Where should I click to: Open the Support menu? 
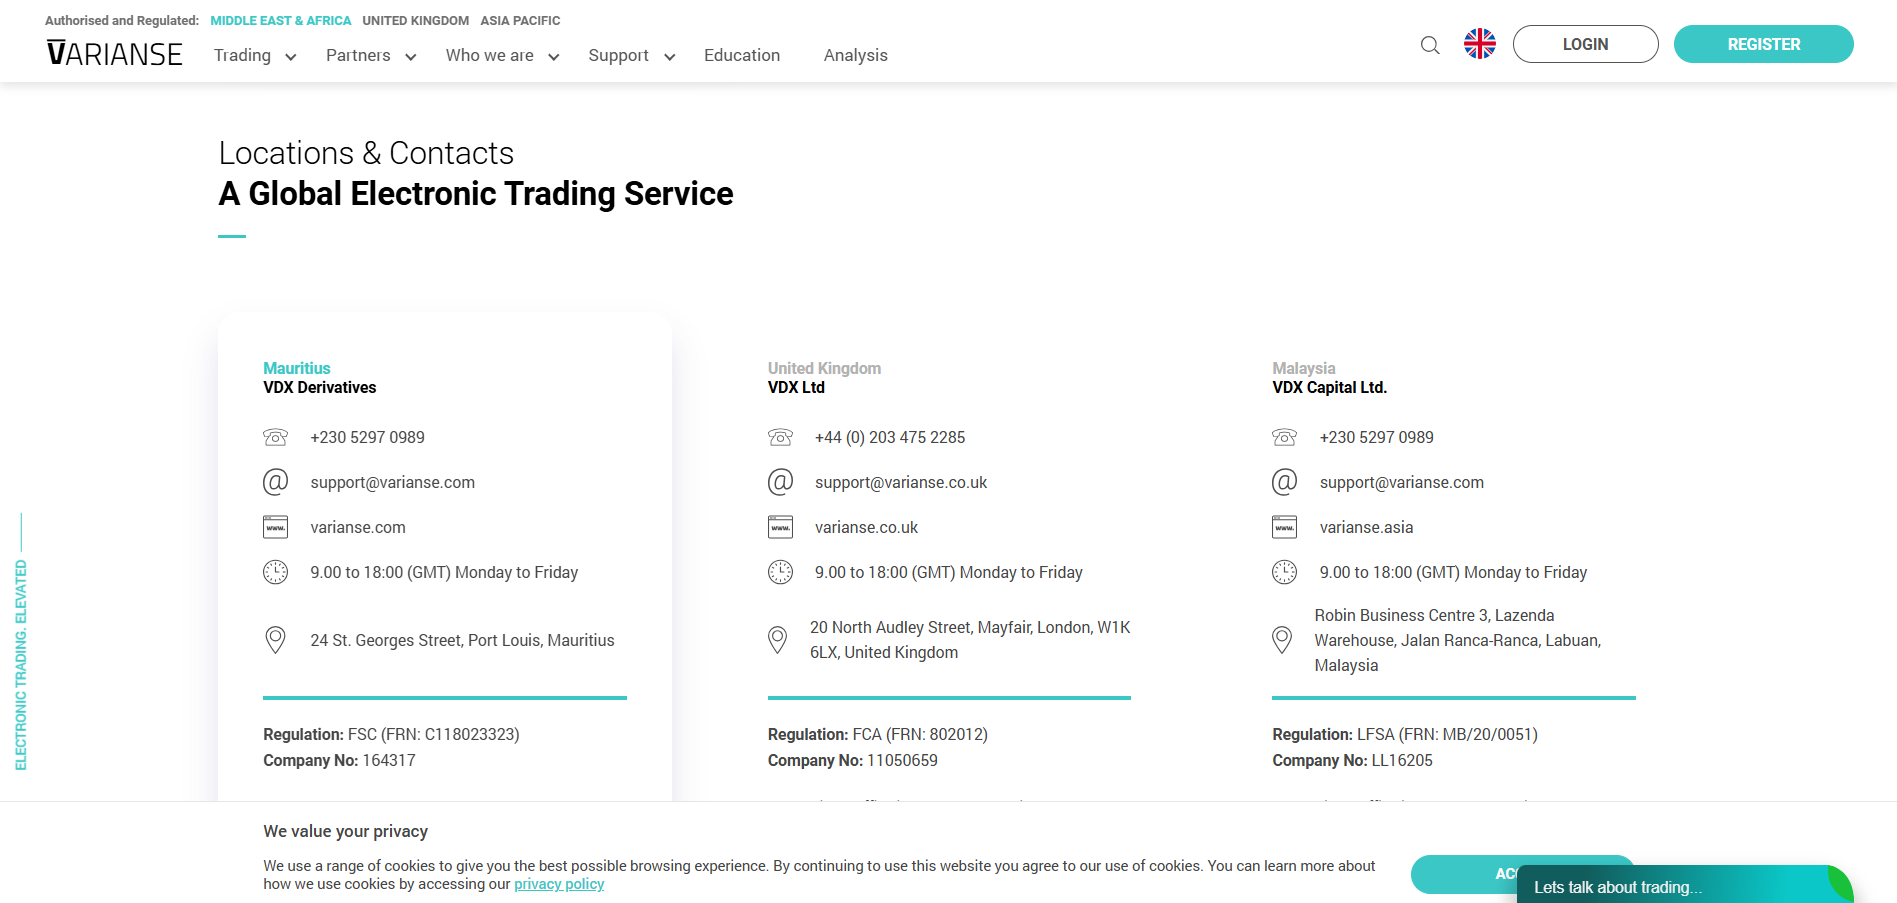[x=618, y=55]
